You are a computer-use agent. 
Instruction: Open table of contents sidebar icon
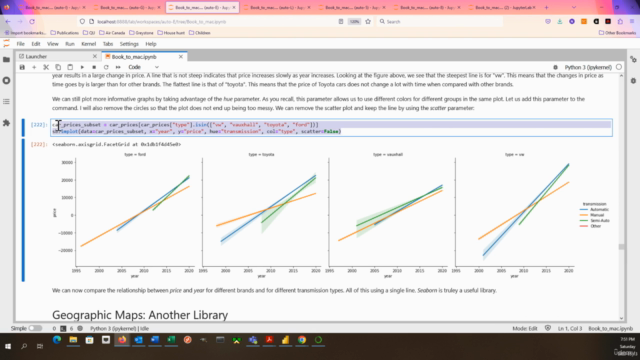(x=6, y=101)
